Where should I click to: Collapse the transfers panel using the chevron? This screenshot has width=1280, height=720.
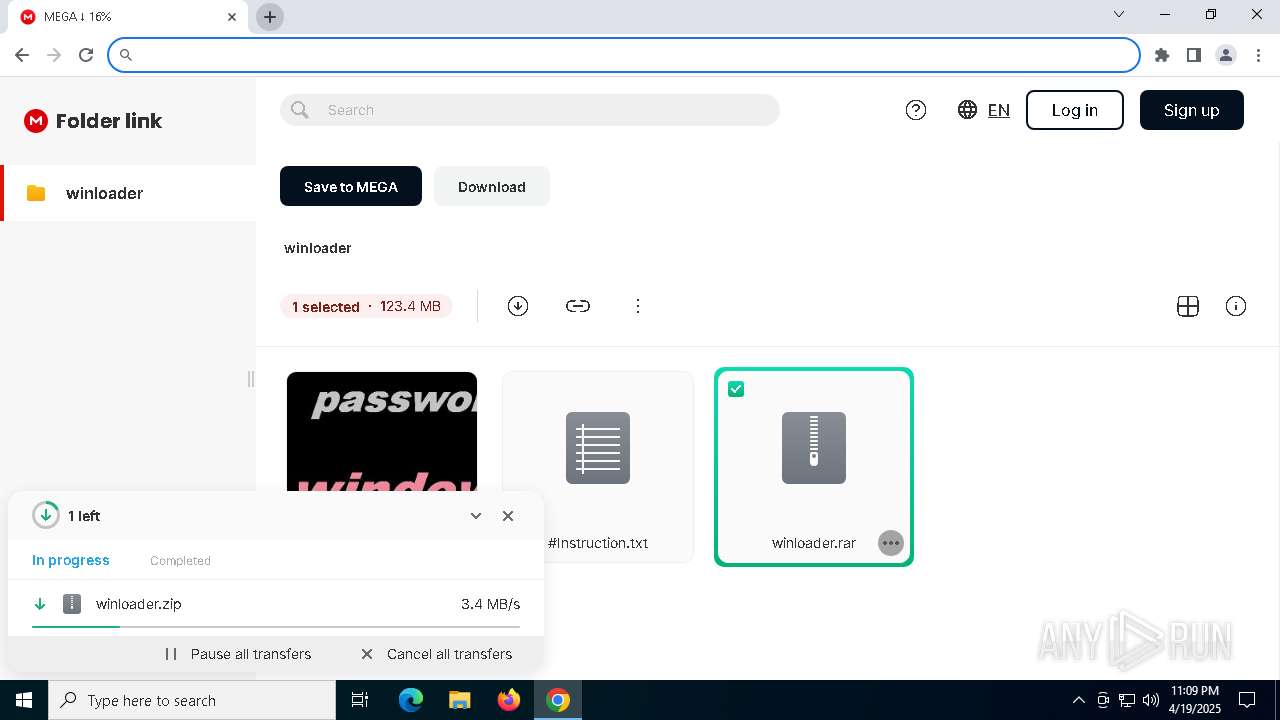pyautogui.click(x=476, y=516)
